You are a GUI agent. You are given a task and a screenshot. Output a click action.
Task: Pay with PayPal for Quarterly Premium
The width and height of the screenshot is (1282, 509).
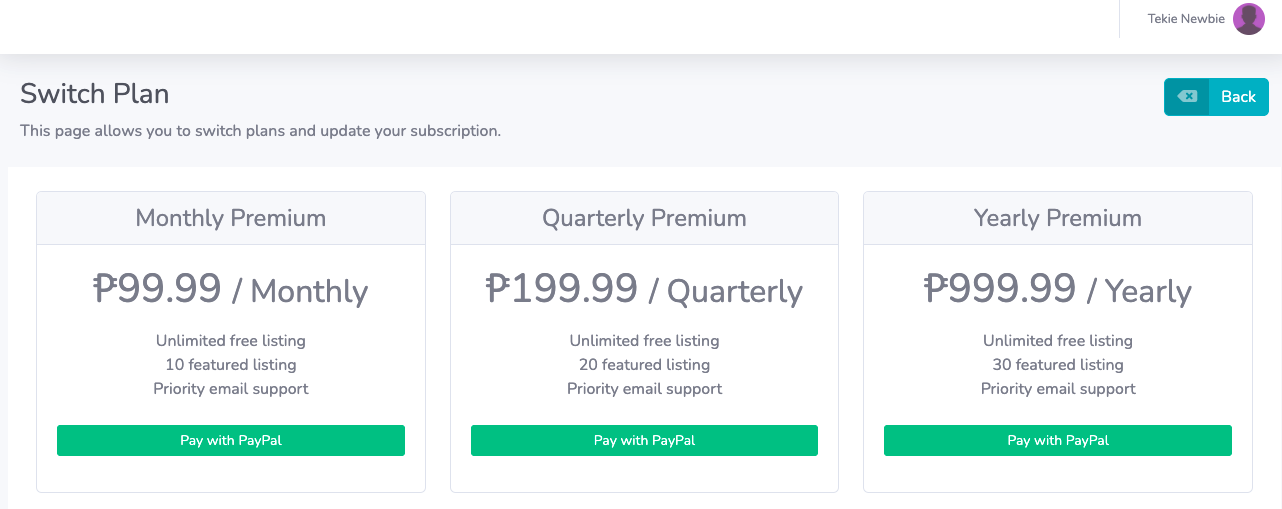(644, 440)
